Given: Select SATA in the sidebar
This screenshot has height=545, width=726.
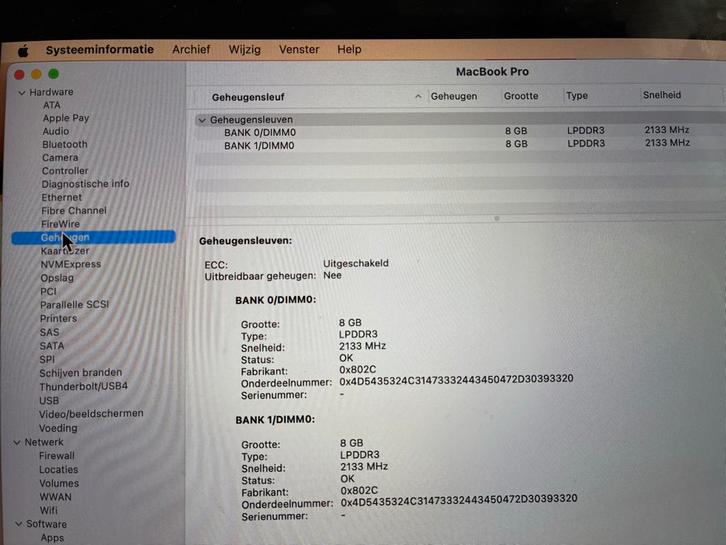Looking at the screenshot, I should [x=52, y=346].
